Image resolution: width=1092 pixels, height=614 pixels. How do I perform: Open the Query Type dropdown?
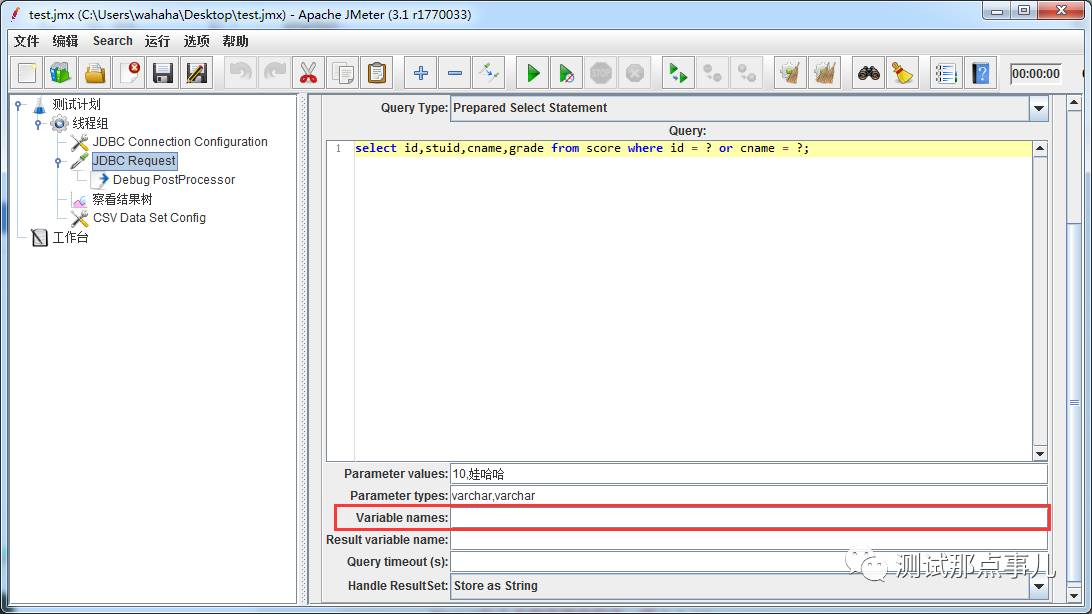pos(1038,108)
